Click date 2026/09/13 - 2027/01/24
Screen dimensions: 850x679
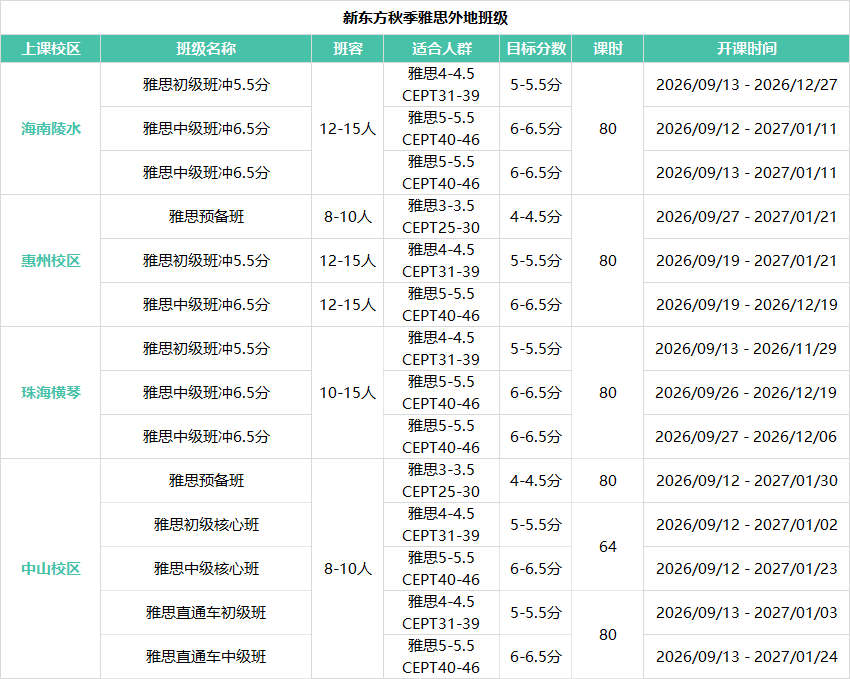(746, 656)
